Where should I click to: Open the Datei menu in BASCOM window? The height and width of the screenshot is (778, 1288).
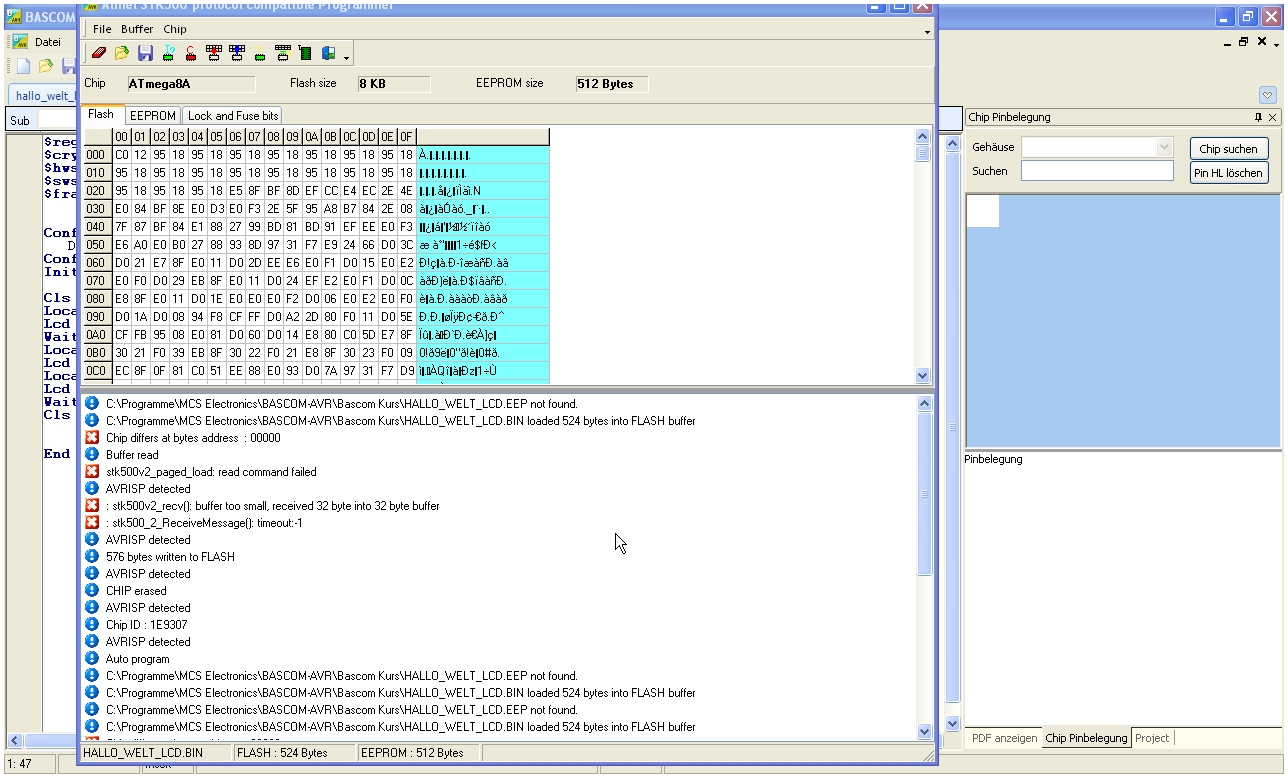point(48,42)
